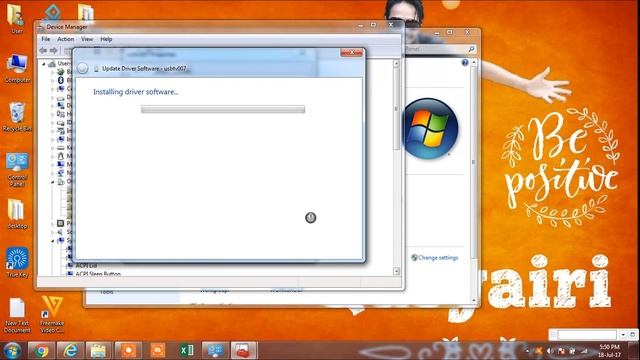The width and height of the screenshot is (640, 360).
Task: Click the Device Manager toolbar Forward arrow
Action: coord(53,51)
